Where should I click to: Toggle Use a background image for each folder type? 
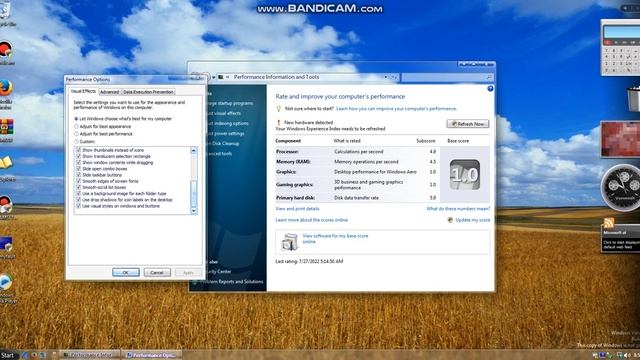pyautogui.click(x=79, y=193)
